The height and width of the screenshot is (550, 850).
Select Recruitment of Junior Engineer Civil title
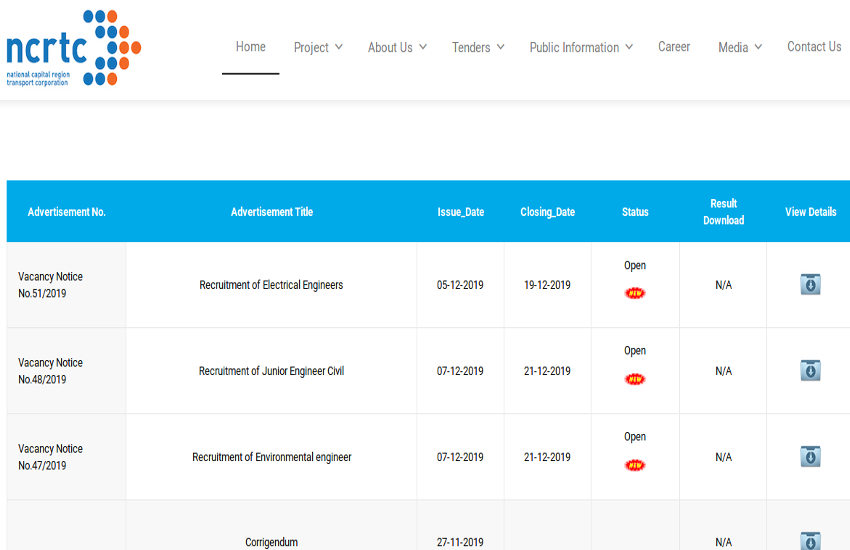[x=271, y=371]
